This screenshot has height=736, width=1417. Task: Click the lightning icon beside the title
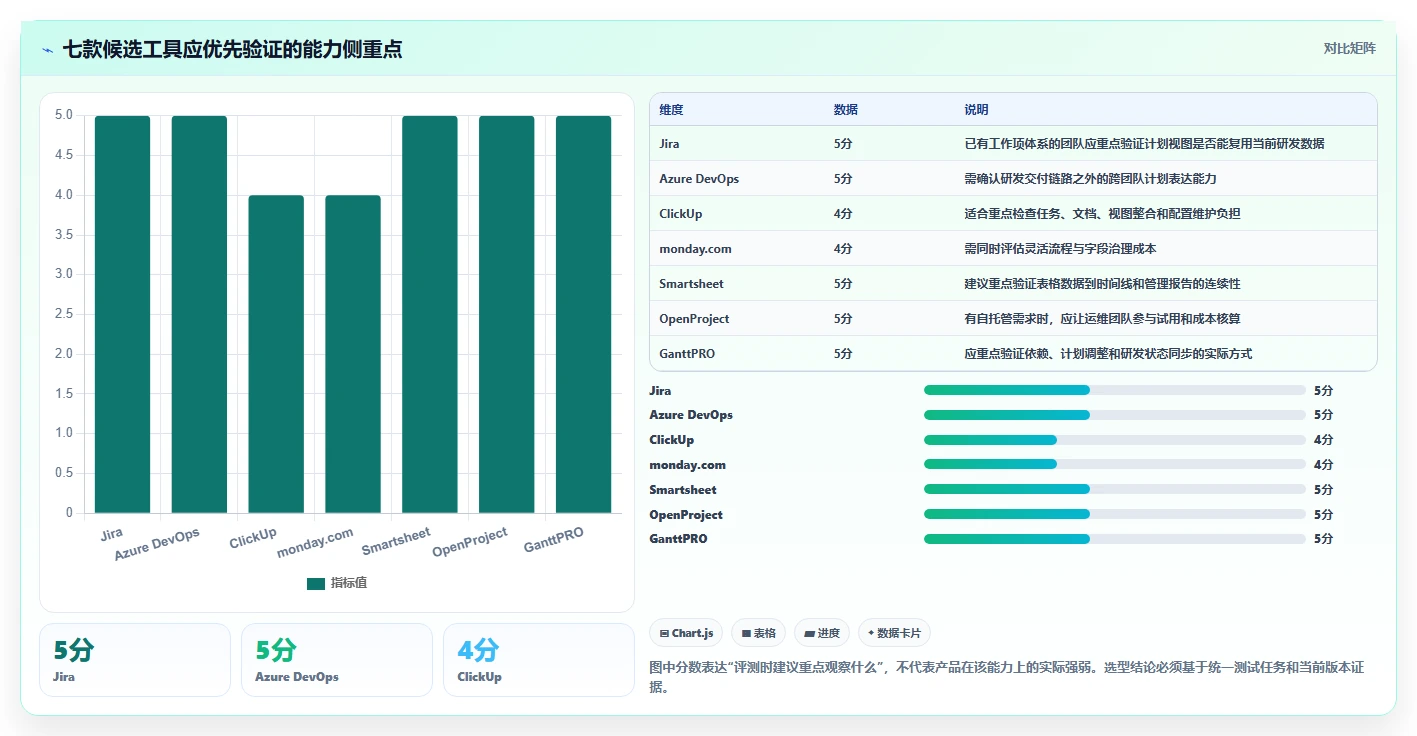pyautogui.click(x=48, y=49)
